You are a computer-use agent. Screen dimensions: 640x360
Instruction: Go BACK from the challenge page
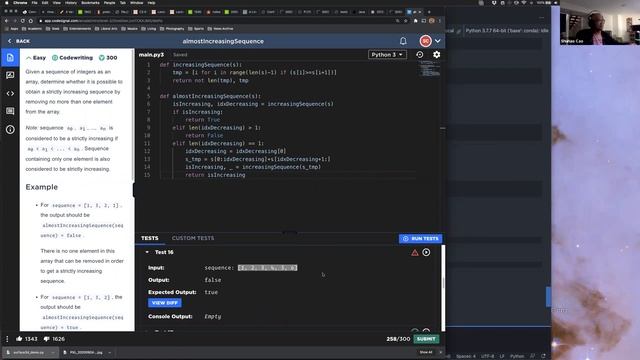pyautogui.click(x=19, y=41)
